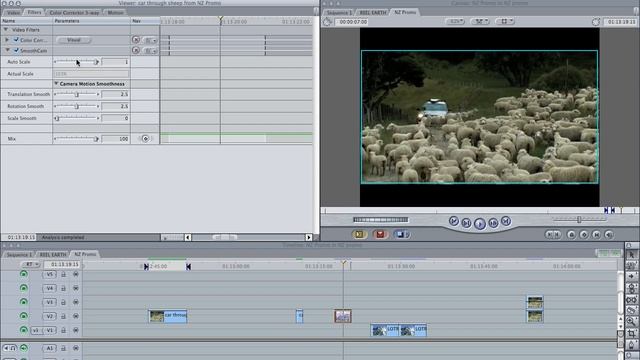Toggle V5 track visibility

(24, 274)
